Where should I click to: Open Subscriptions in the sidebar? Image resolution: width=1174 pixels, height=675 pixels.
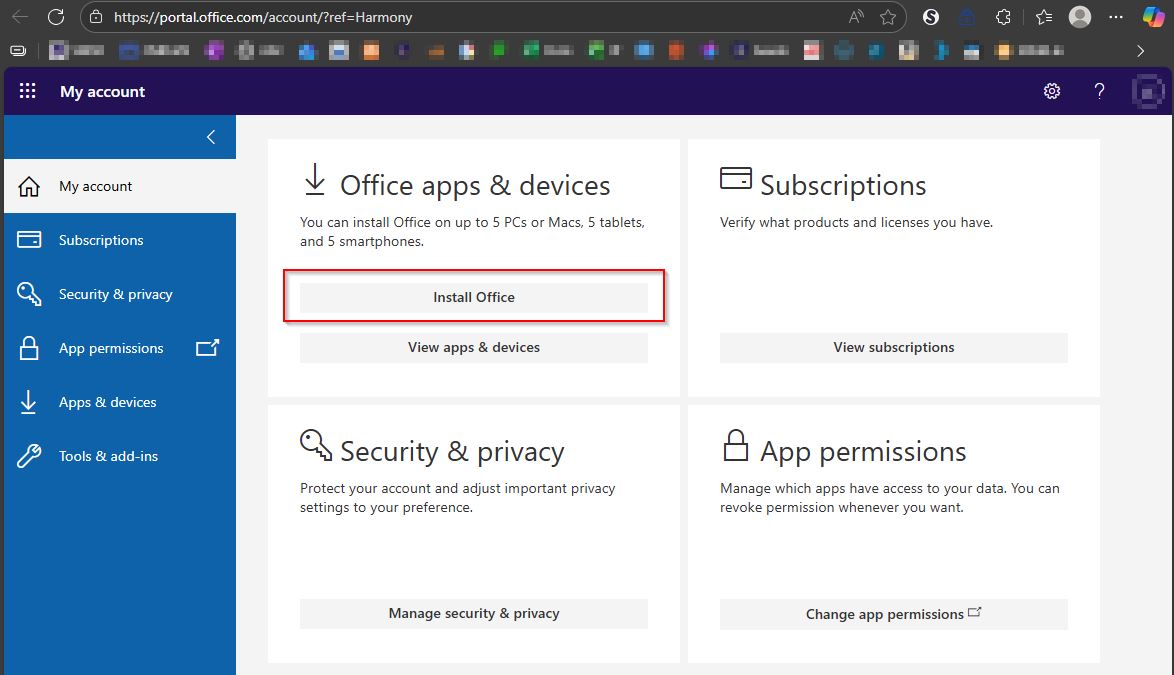[x=100, y=240]
